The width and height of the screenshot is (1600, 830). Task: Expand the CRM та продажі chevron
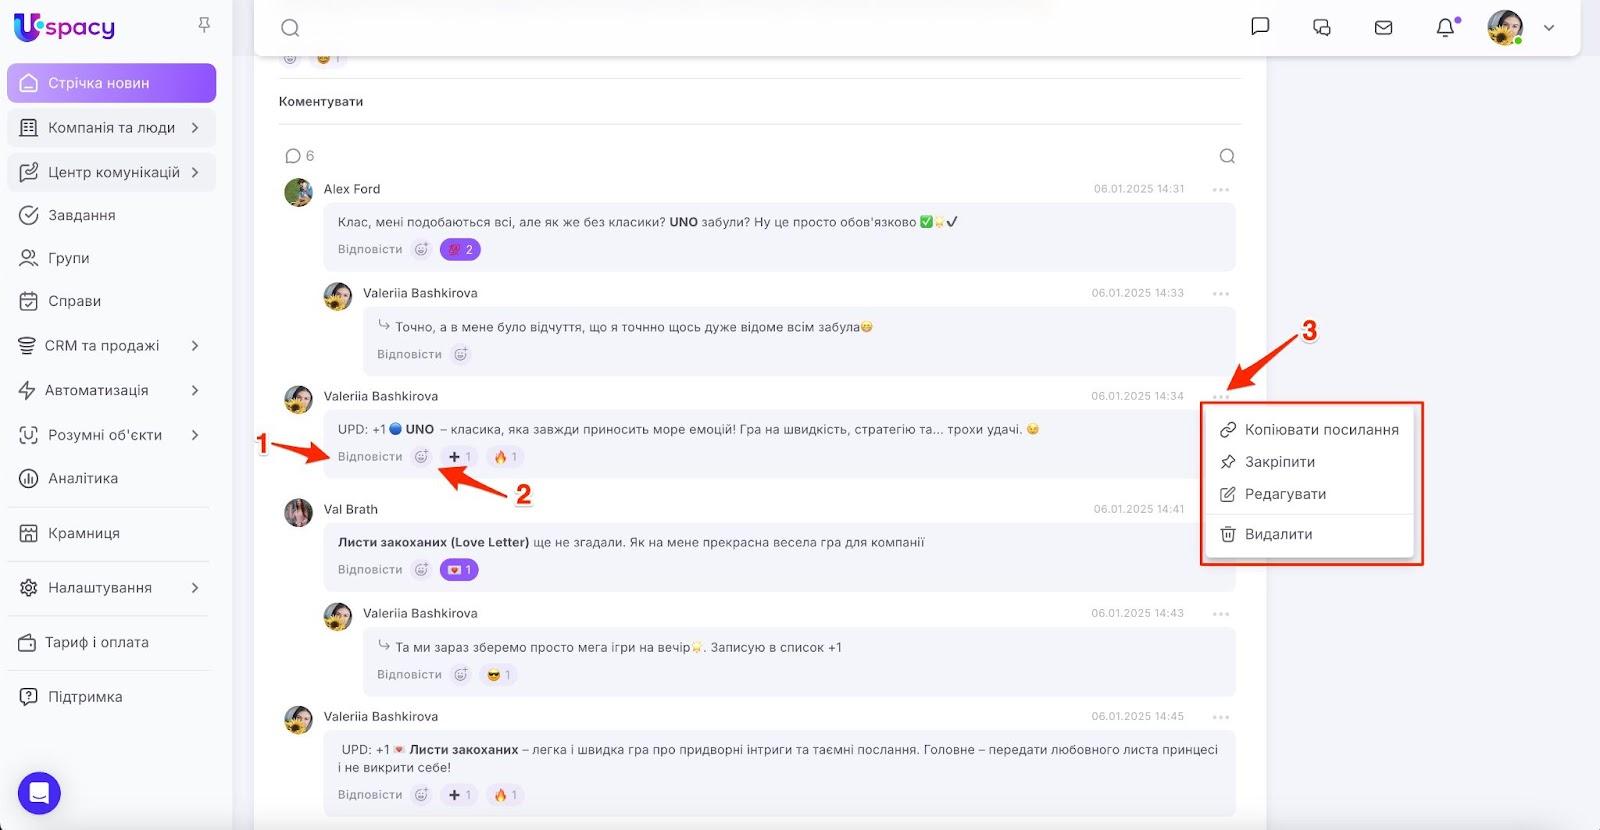click(x=195, y=346)
